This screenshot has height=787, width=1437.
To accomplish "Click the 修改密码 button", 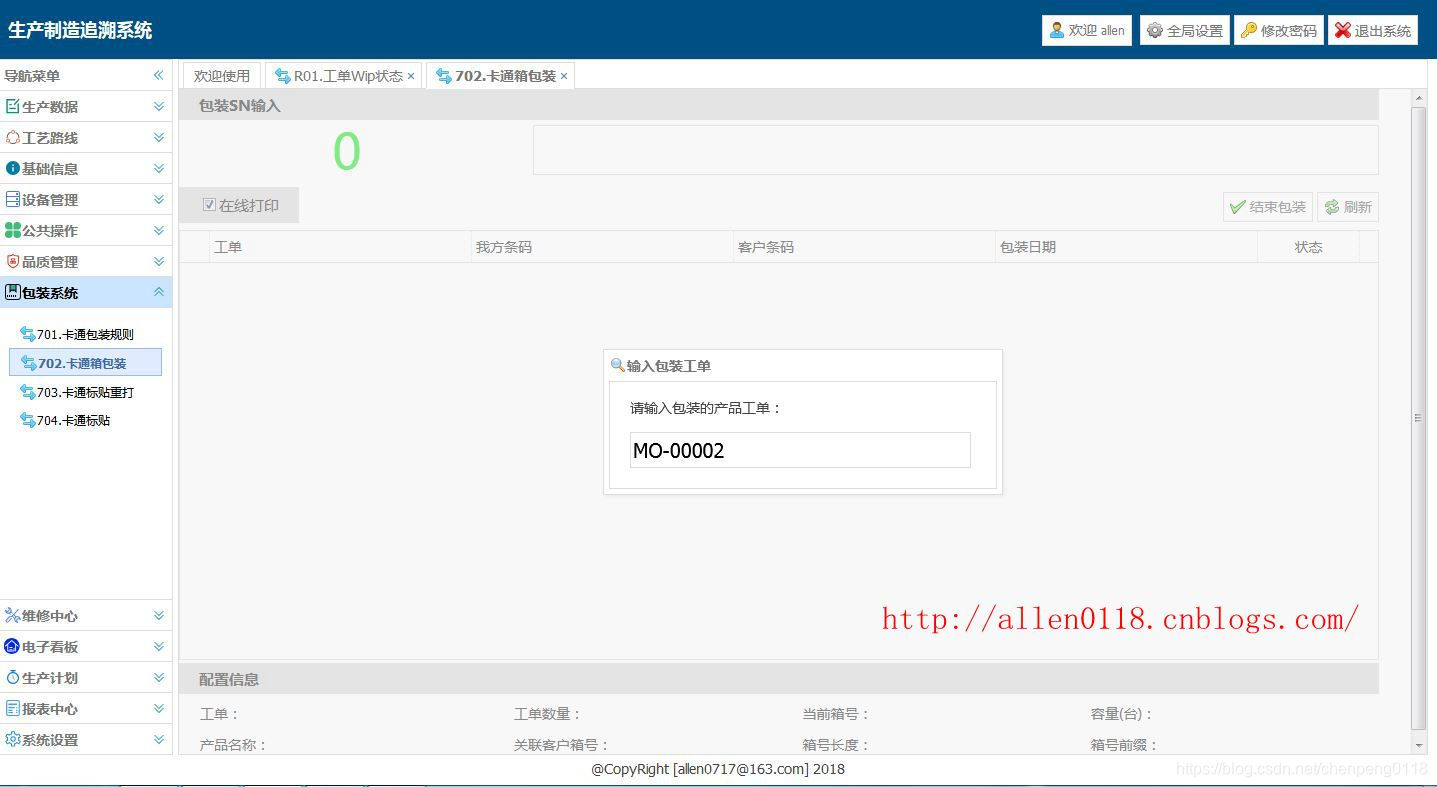I will 1279,30.
